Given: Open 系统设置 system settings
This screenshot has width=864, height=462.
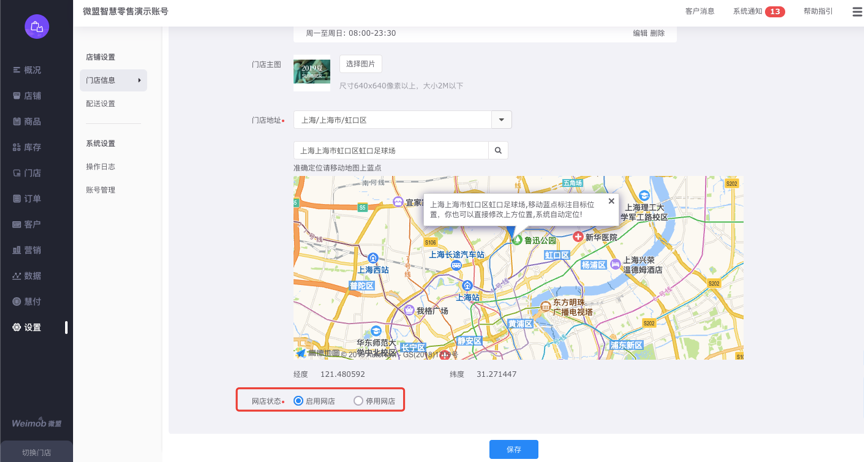Looking at the screenshot, I should (x=100, y=143).
